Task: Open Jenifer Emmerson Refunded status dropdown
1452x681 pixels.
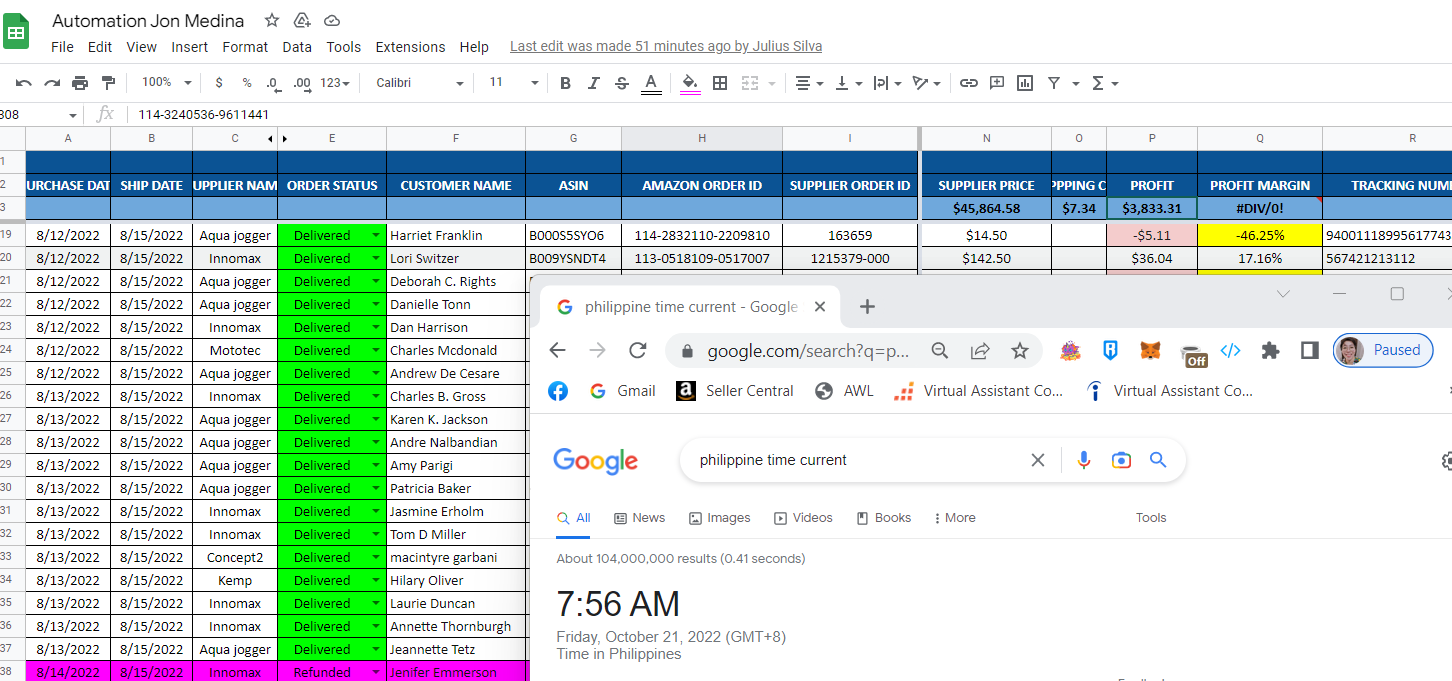Action: tap(376, 673)
